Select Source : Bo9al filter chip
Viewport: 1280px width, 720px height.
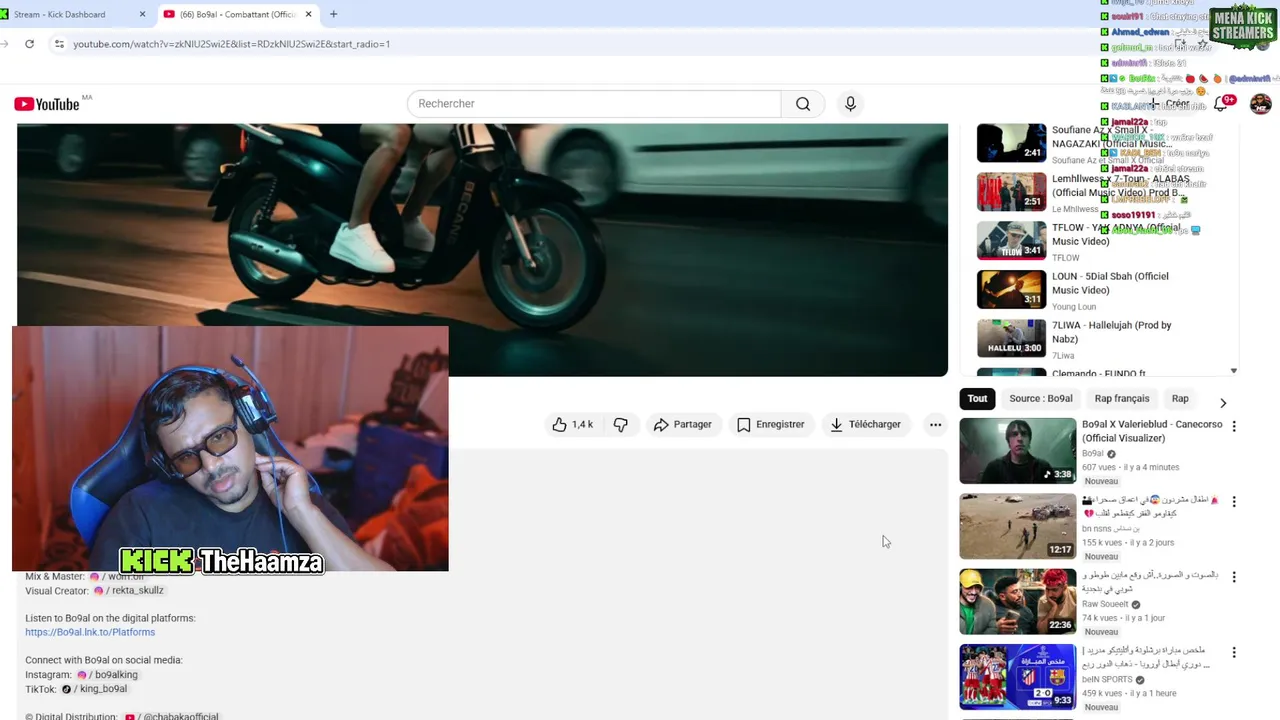1040,398
